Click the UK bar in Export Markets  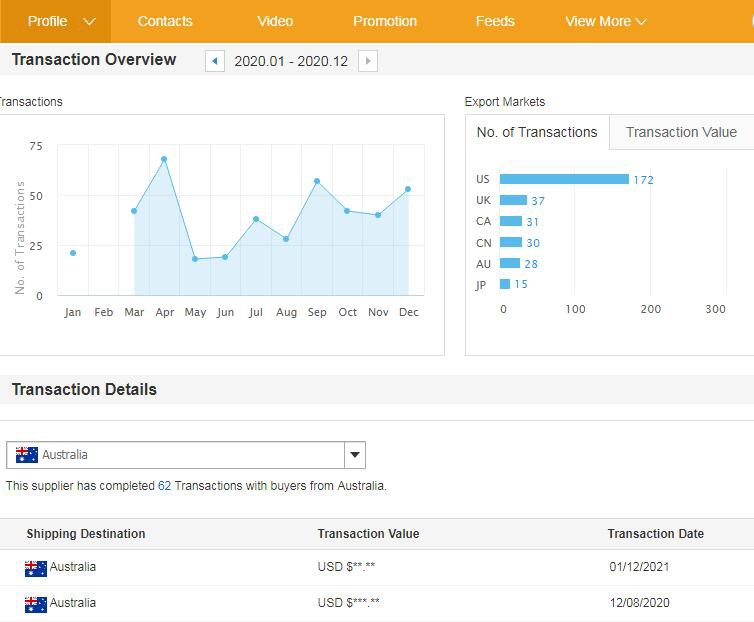tap(513, 200)
